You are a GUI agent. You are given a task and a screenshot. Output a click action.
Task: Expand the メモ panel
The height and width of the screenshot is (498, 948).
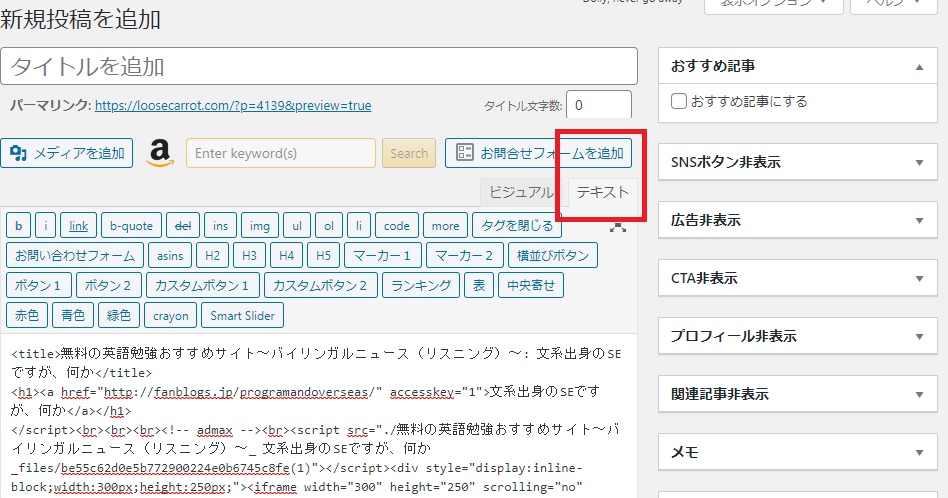(919, 452)
